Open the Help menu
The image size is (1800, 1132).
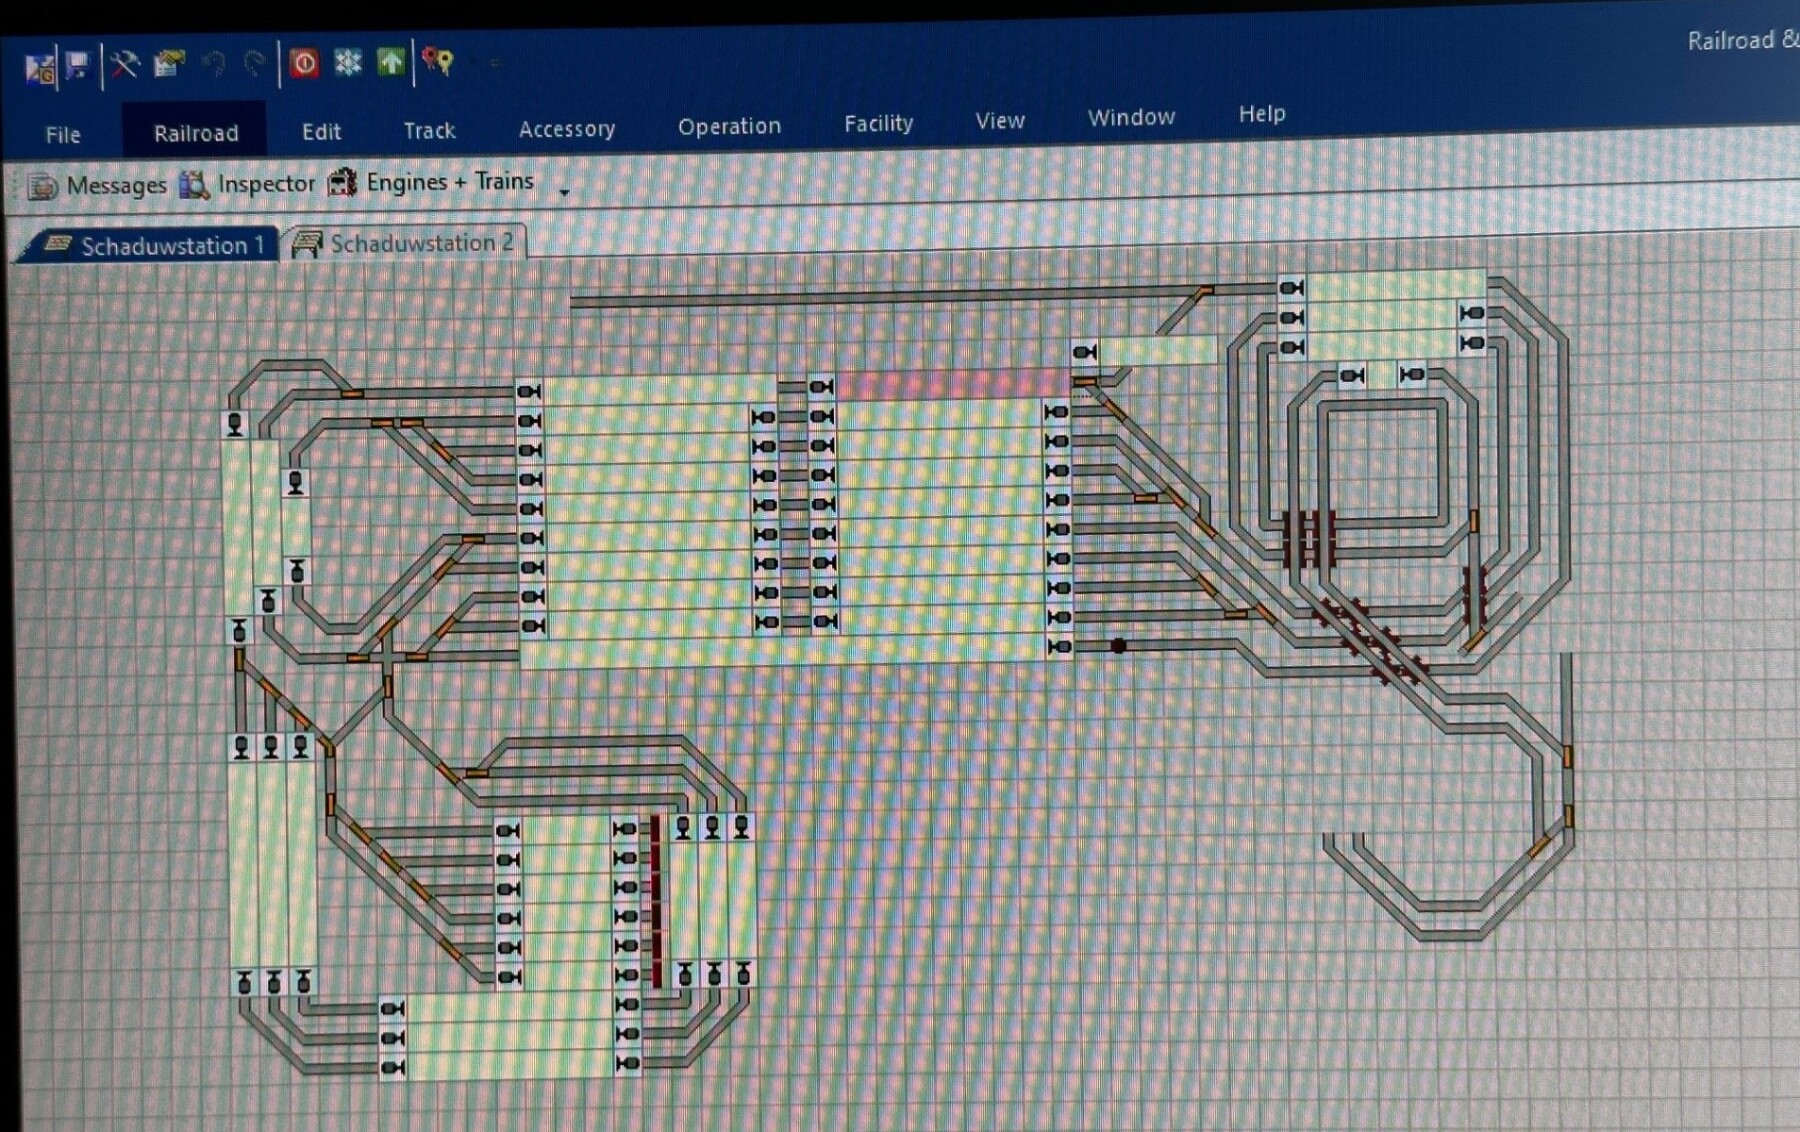[x=1262, y=114]
